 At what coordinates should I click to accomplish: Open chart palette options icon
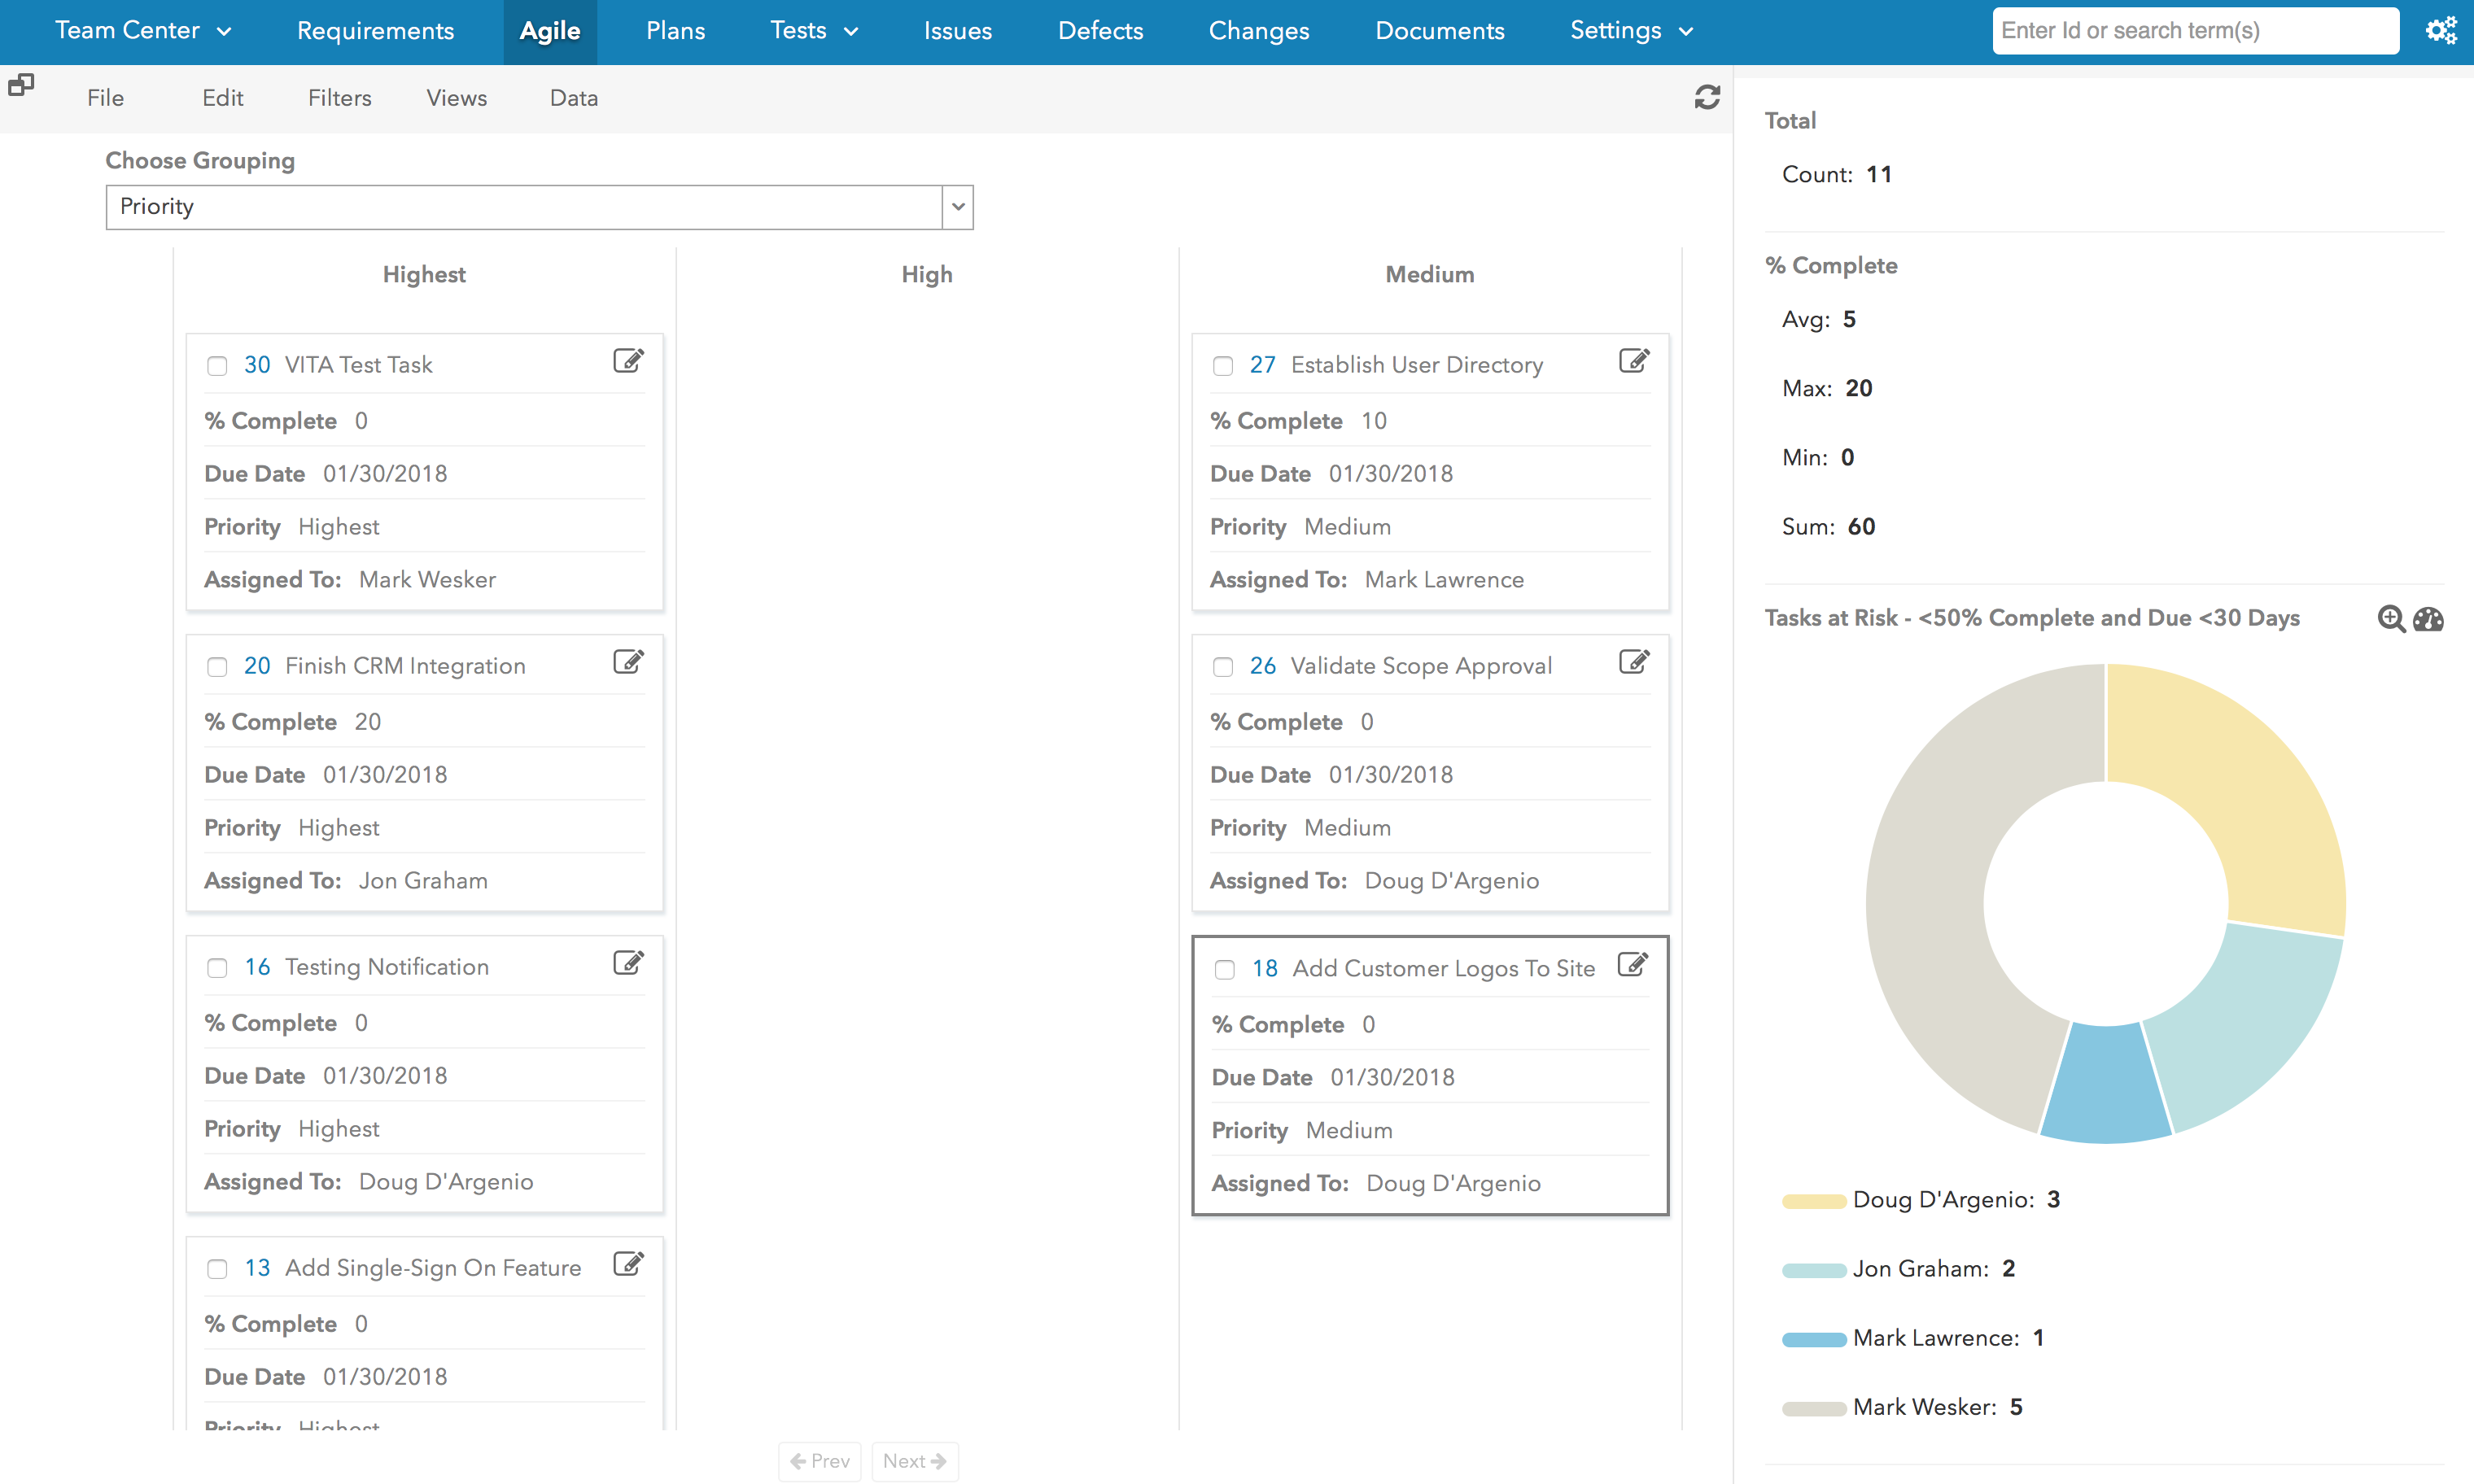click(x=2428, y=619)
